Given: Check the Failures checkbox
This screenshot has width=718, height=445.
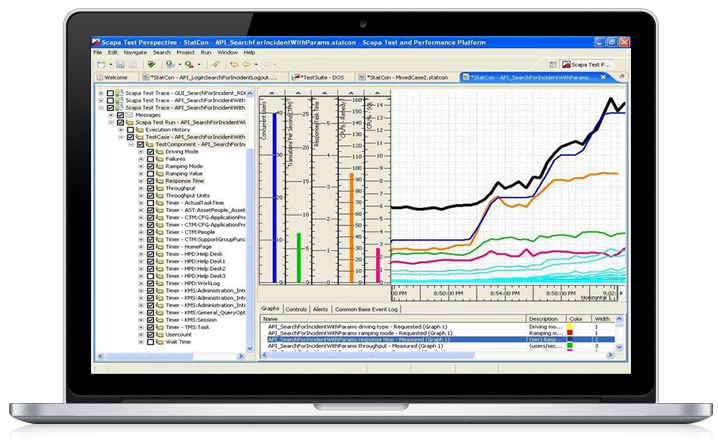Looking at the screenshot, I should (150, 159).
